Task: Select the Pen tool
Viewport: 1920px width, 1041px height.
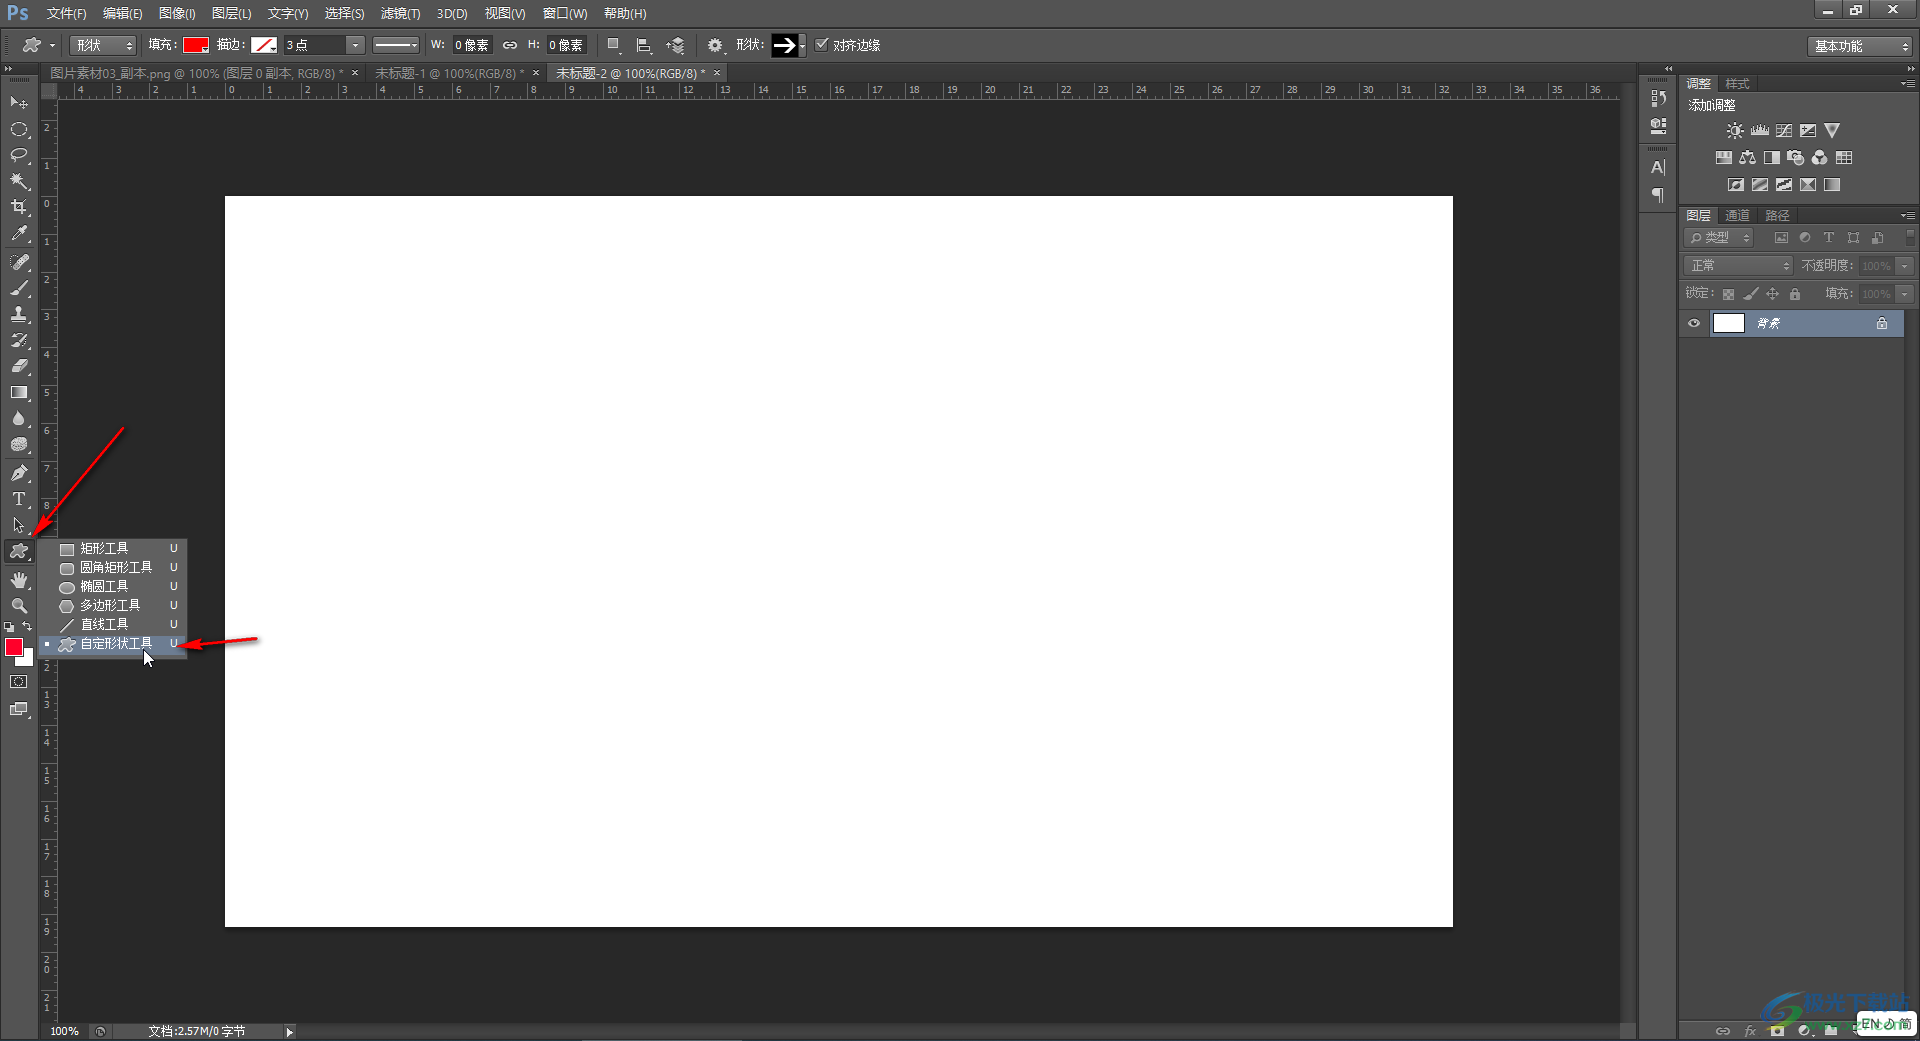Action: (x=19, y=473)
